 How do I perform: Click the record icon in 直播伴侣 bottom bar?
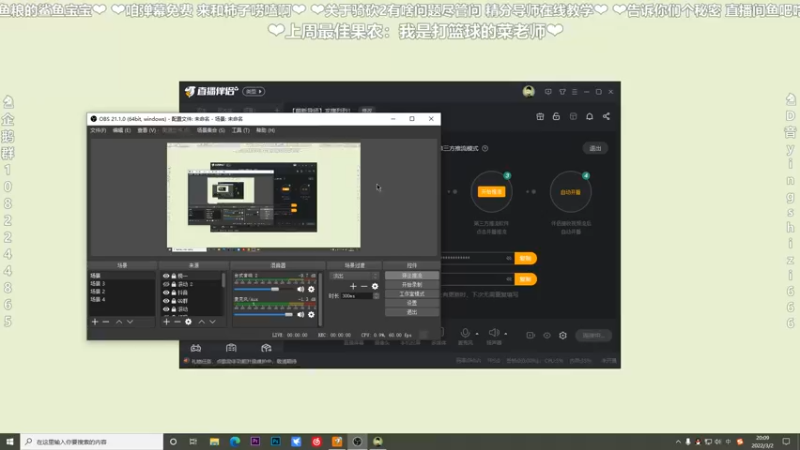click(x=531, y=335)
